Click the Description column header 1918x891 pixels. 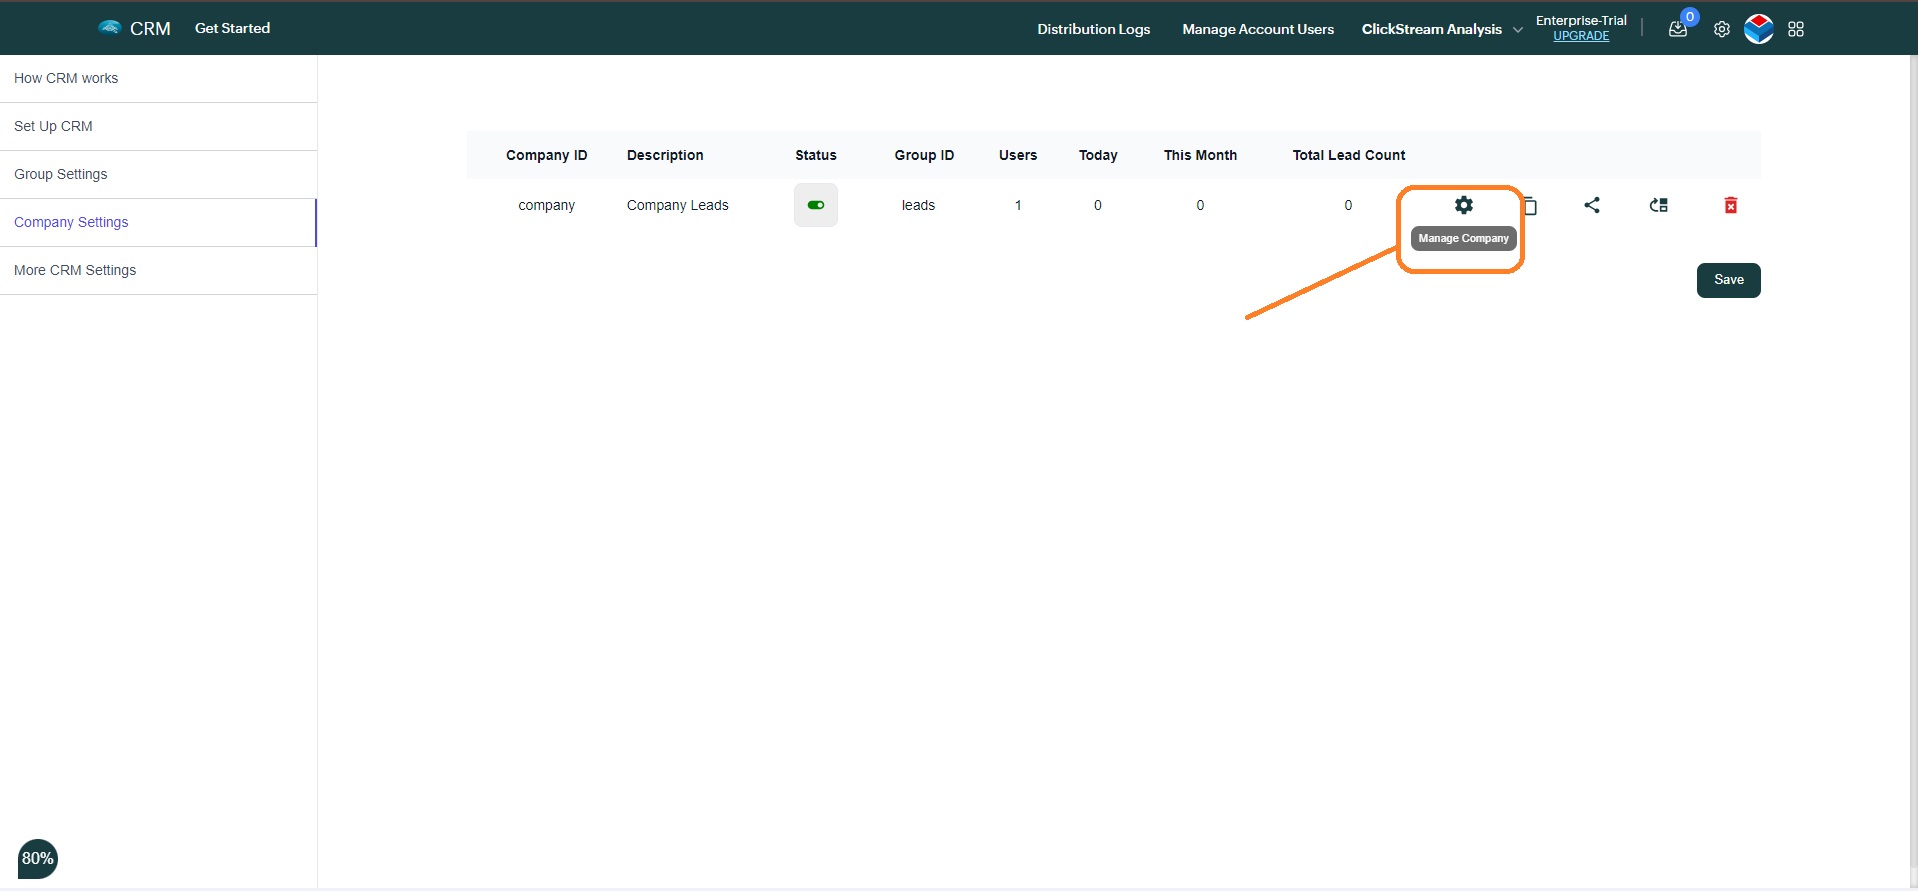pyautogui.click(x=665, y=155)
